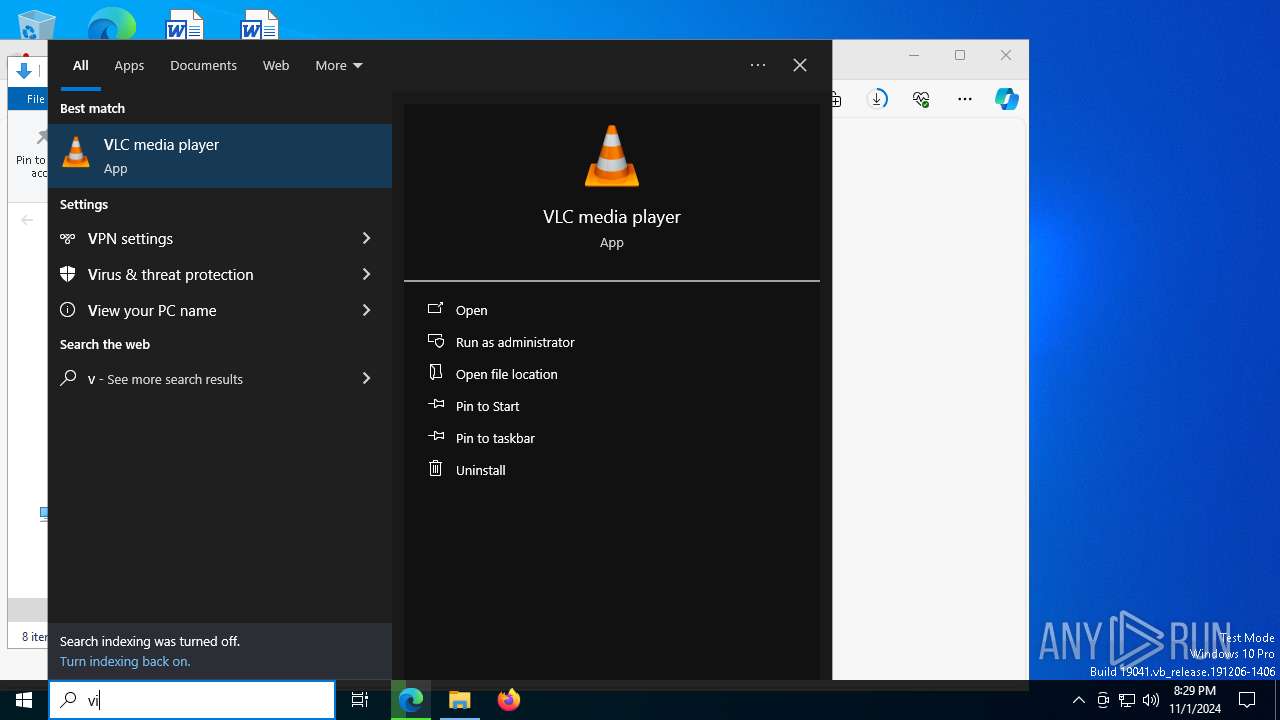Select the All search tab

coord(81,65)
